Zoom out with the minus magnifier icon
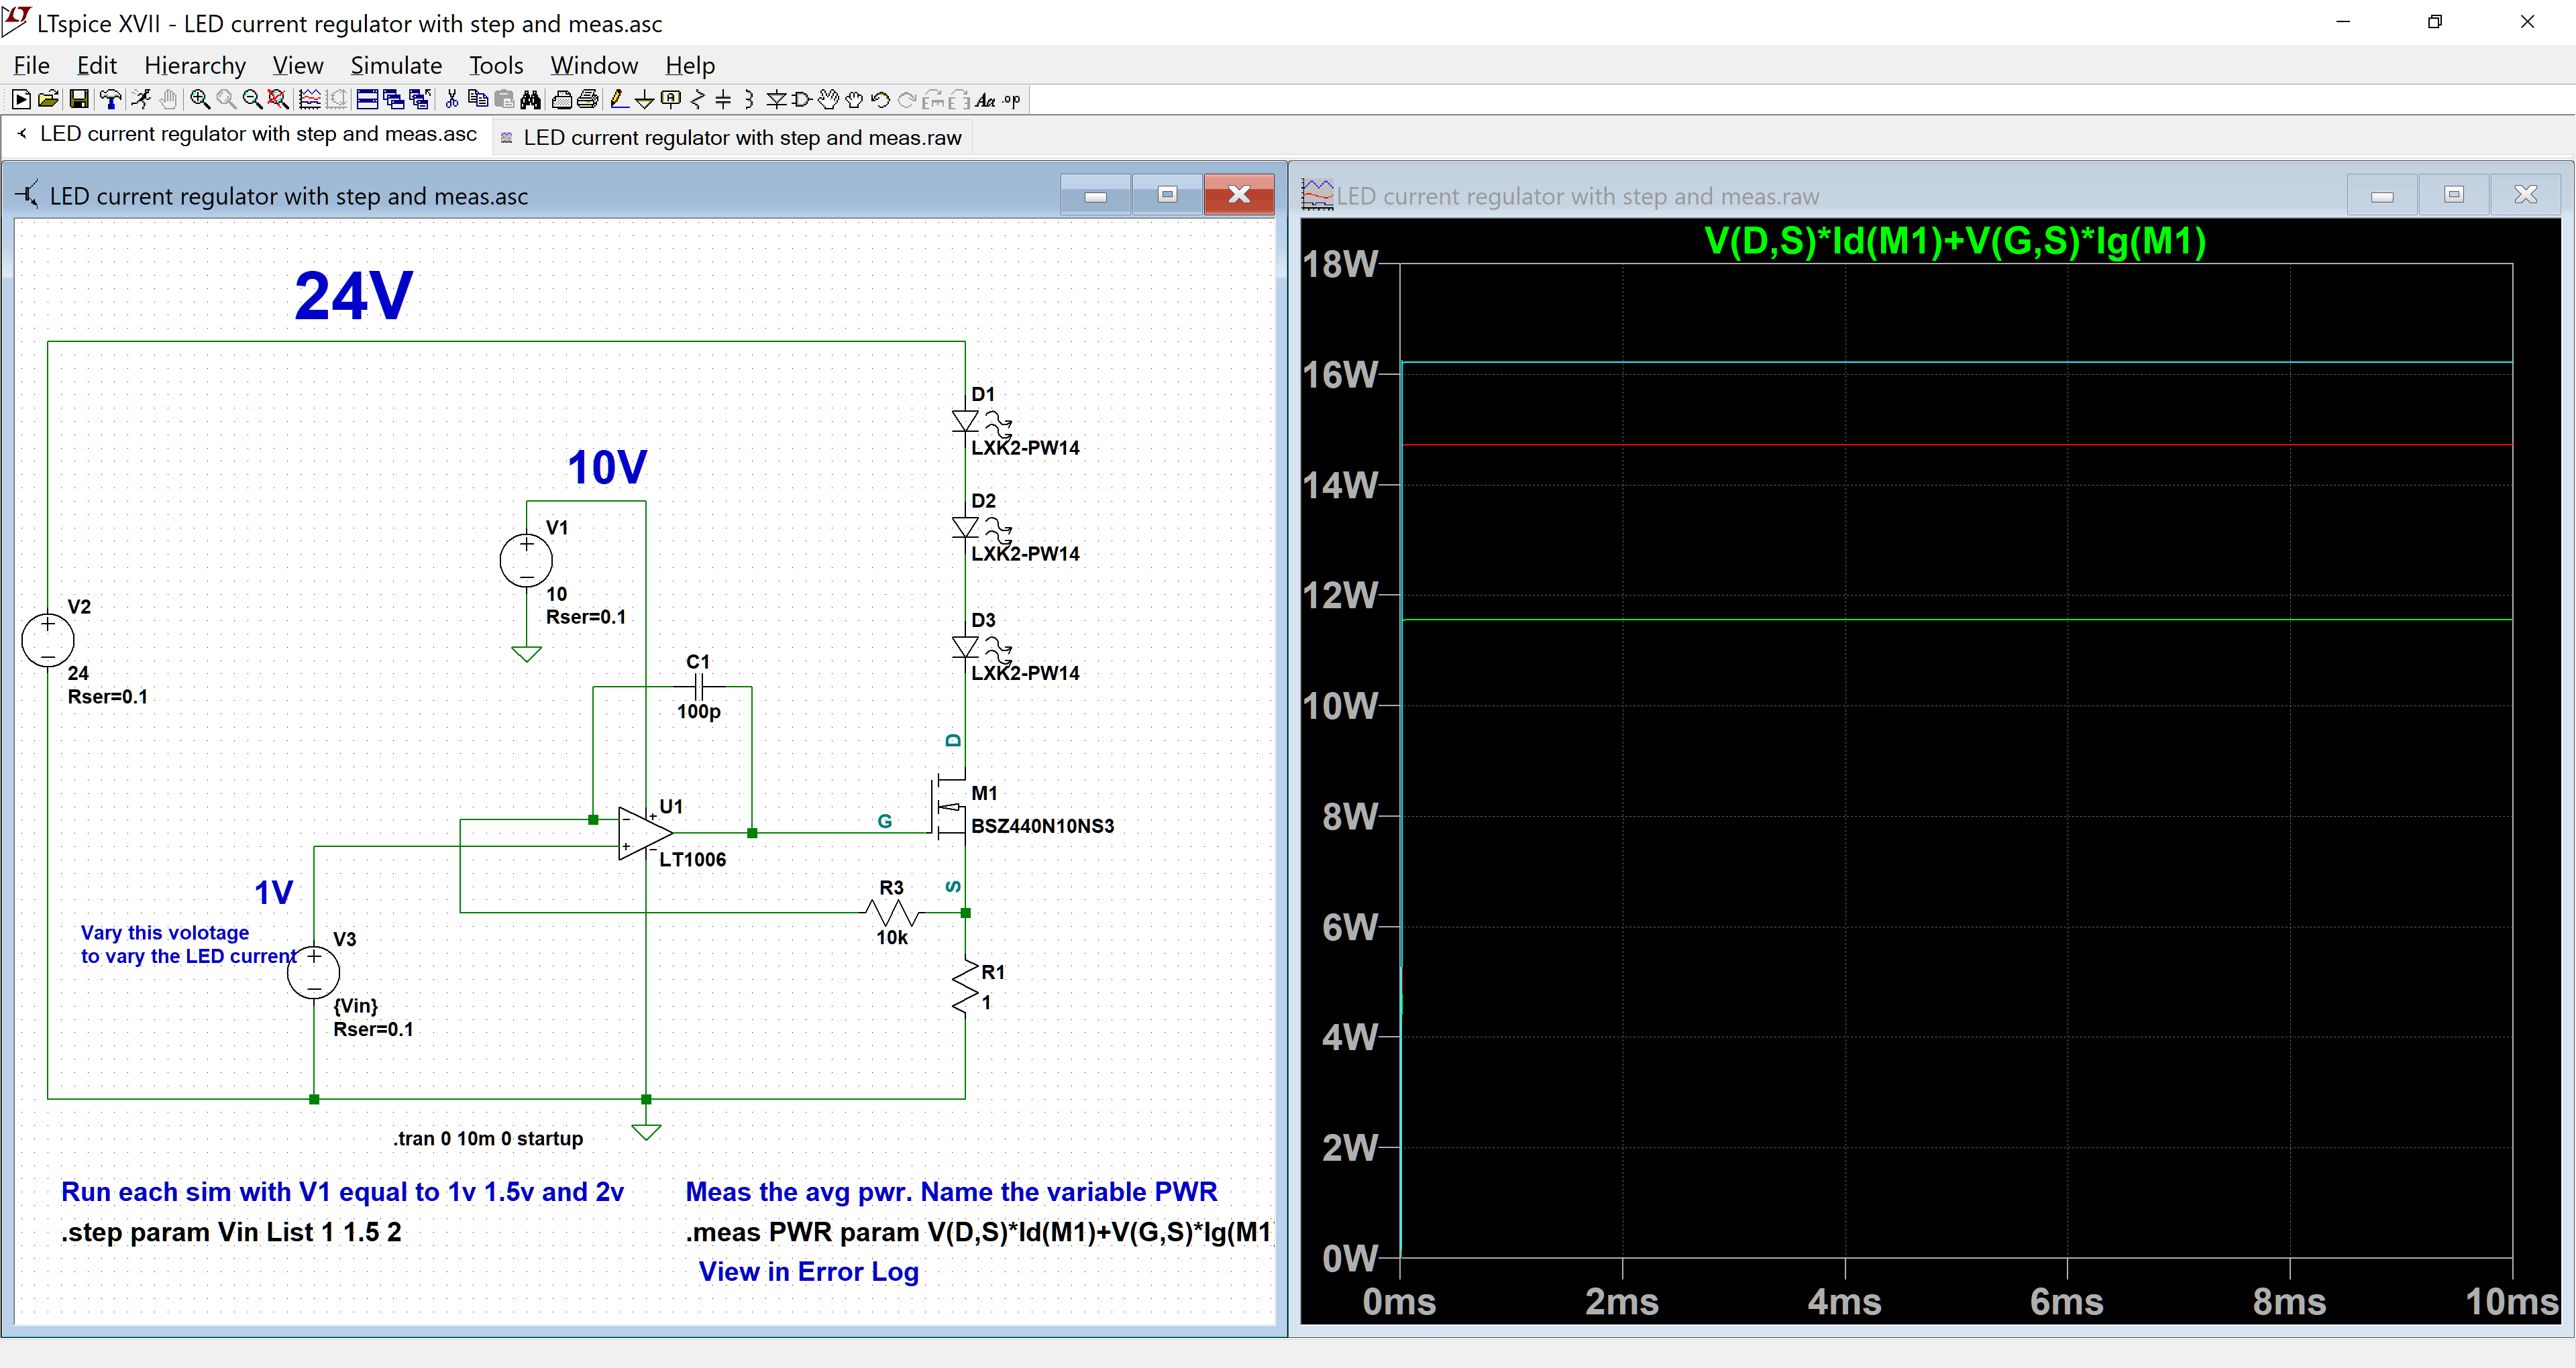This screenshot has width=2576, height=1368. pyautogui.click(x=252, y=100)
